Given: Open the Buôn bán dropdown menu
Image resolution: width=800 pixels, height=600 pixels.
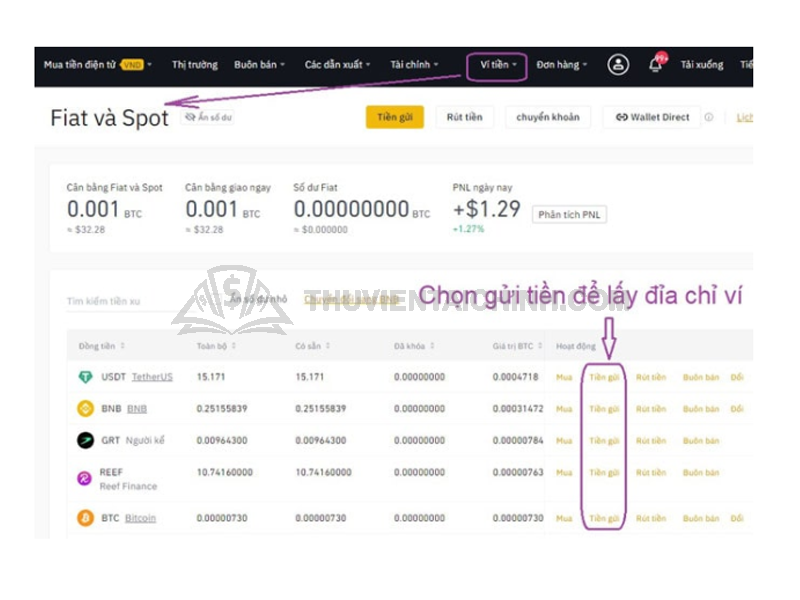Looking at the screenshot, I should tap(259, 65).
